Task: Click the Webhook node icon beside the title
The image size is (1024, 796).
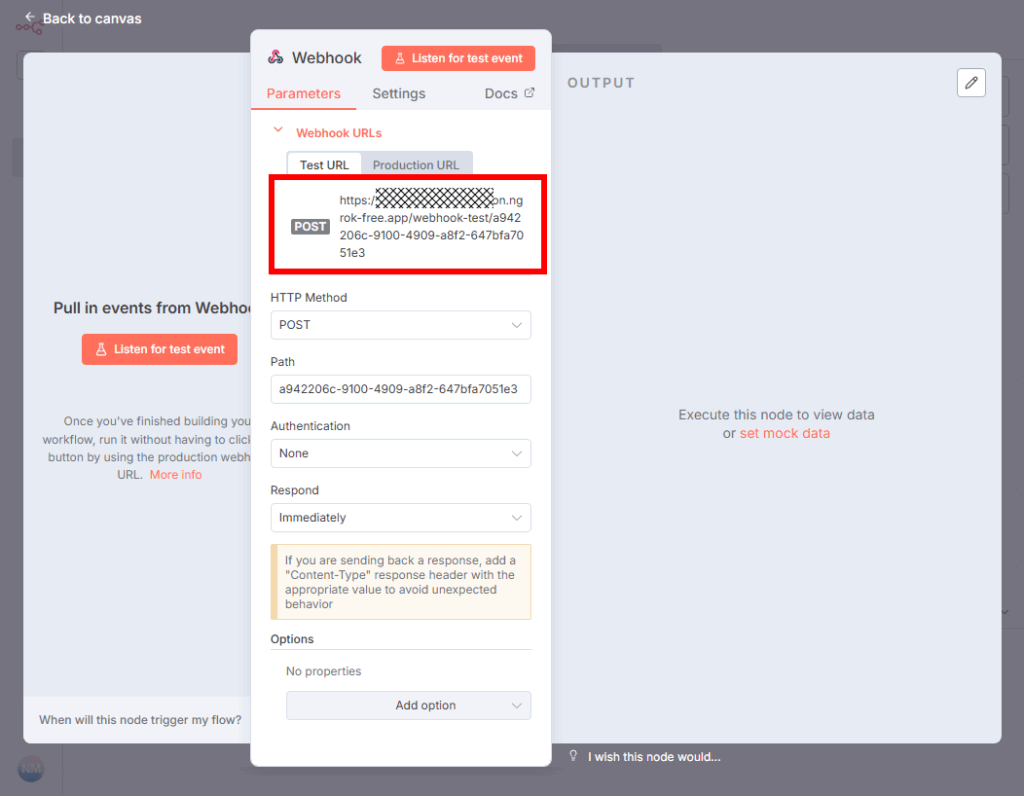Action: point(275,58)
